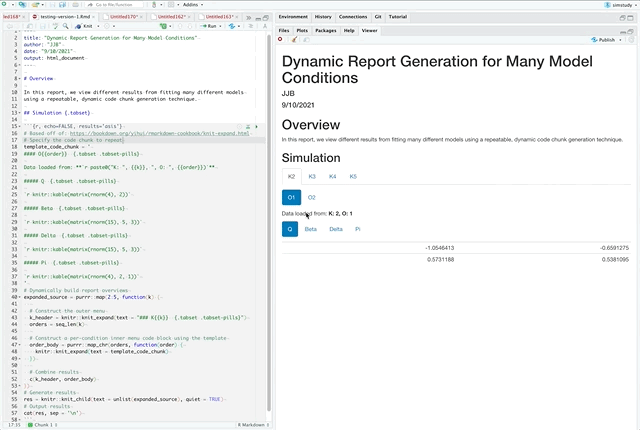Click the Viewer Publish button
The width and height of the screenshot is (640, 430).
point(603,40)
